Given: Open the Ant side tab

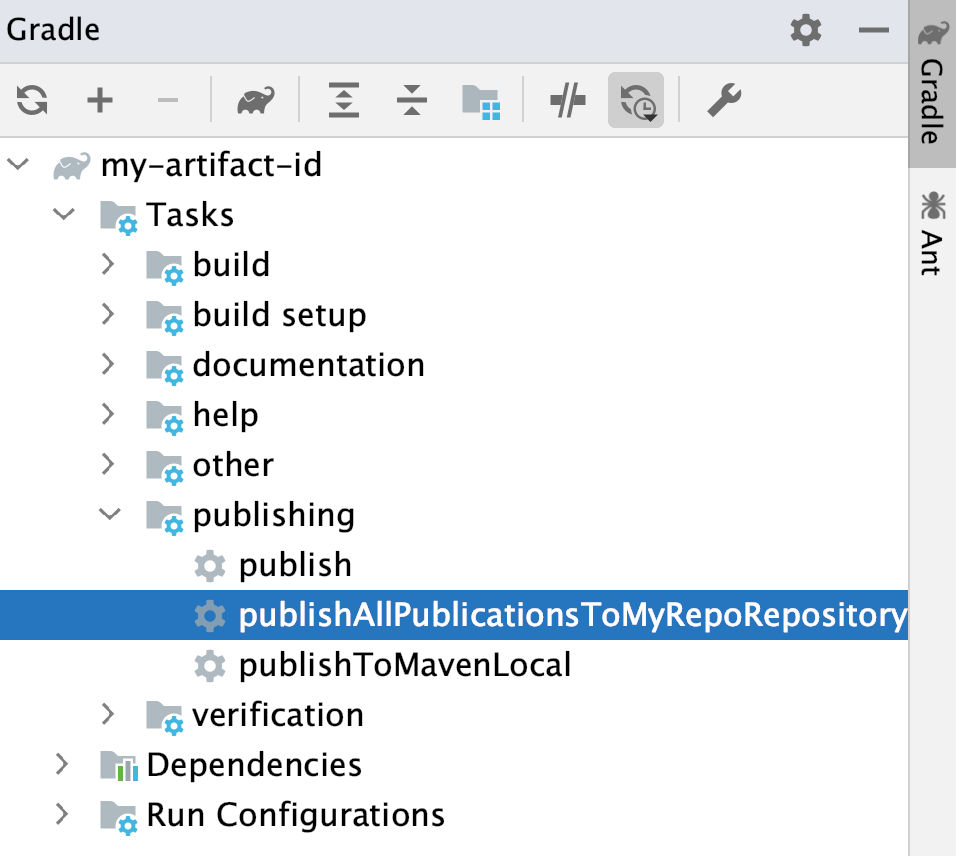Looking at the screenshot, I should 932,233.
